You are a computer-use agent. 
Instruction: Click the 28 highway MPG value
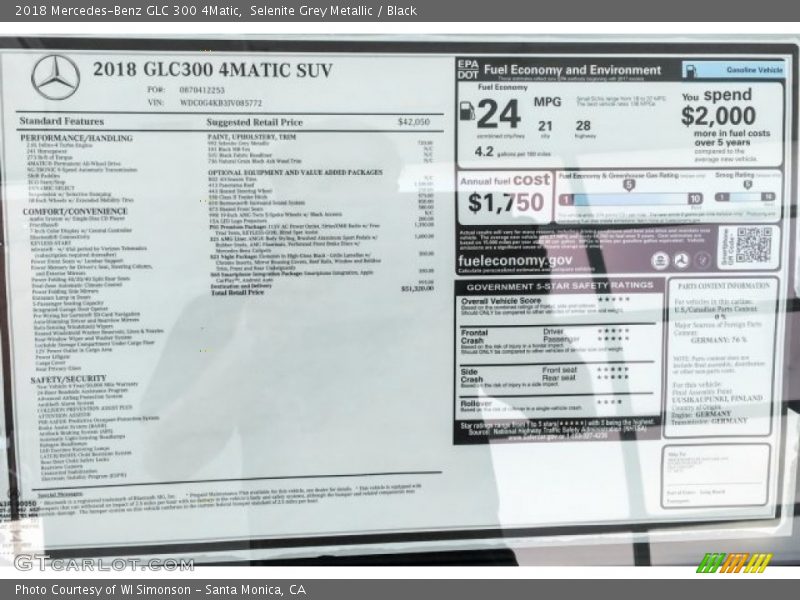click(583, 126)
